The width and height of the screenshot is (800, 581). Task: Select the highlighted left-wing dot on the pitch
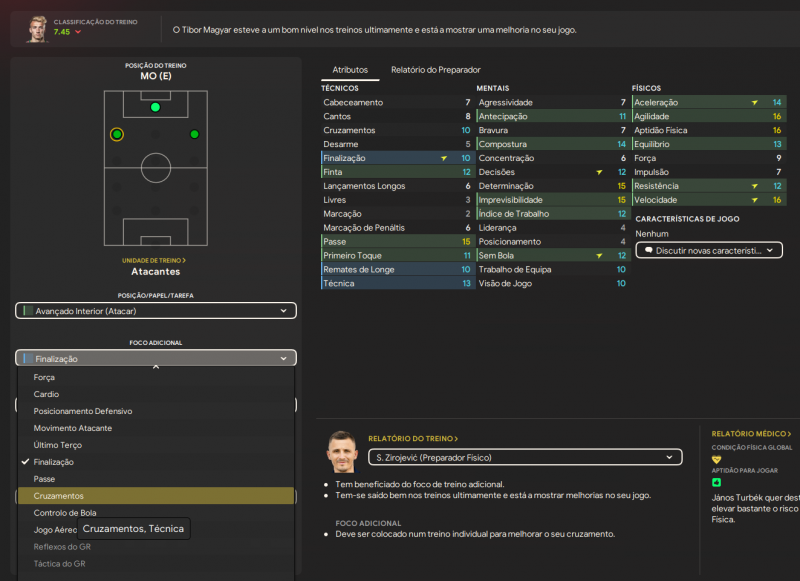tap(117, 134)
